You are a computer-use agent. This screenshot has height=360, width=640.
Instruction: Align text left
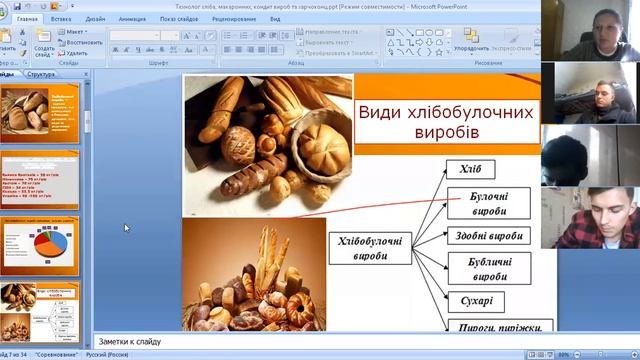click(x=227, y=50)
